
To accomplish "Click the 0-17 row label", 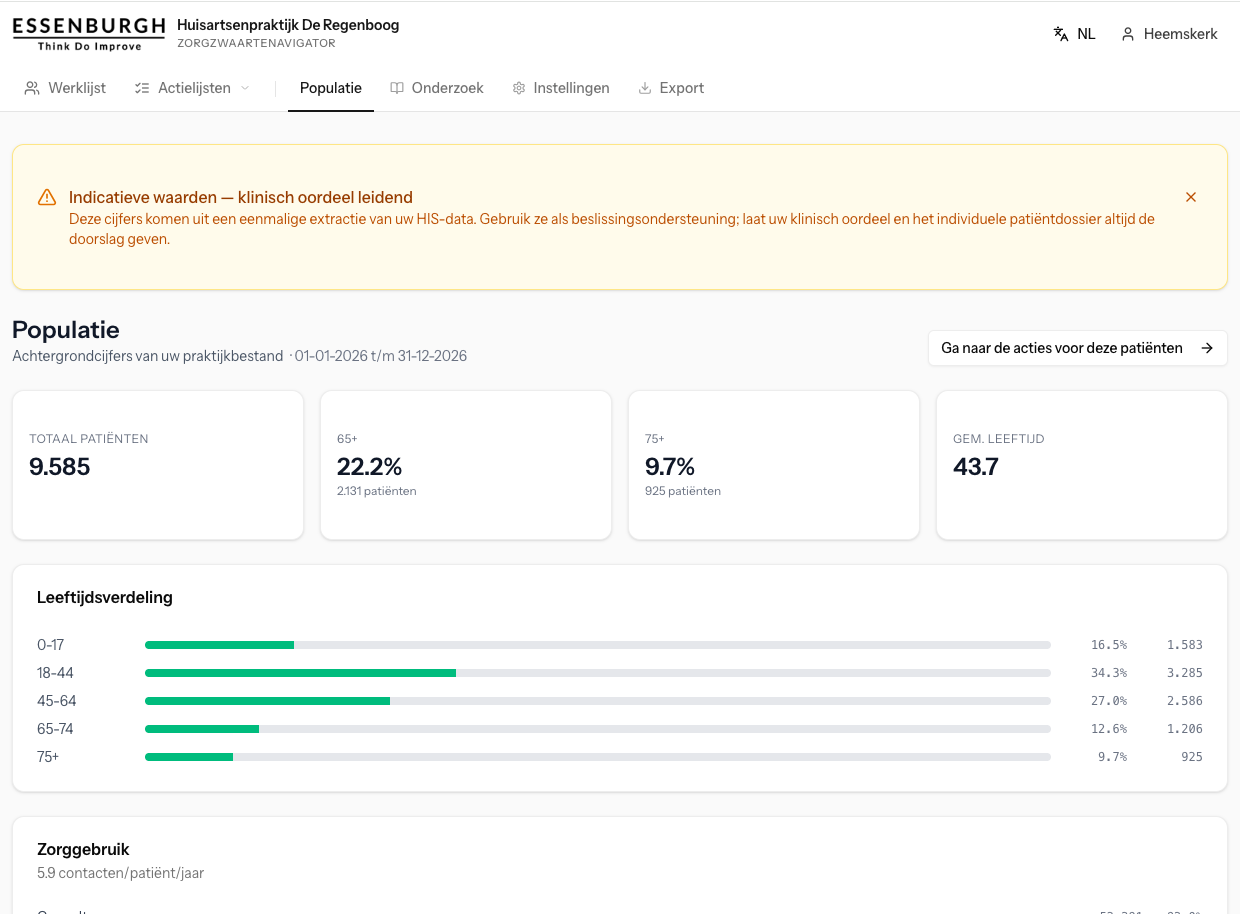I will [51, 645].
